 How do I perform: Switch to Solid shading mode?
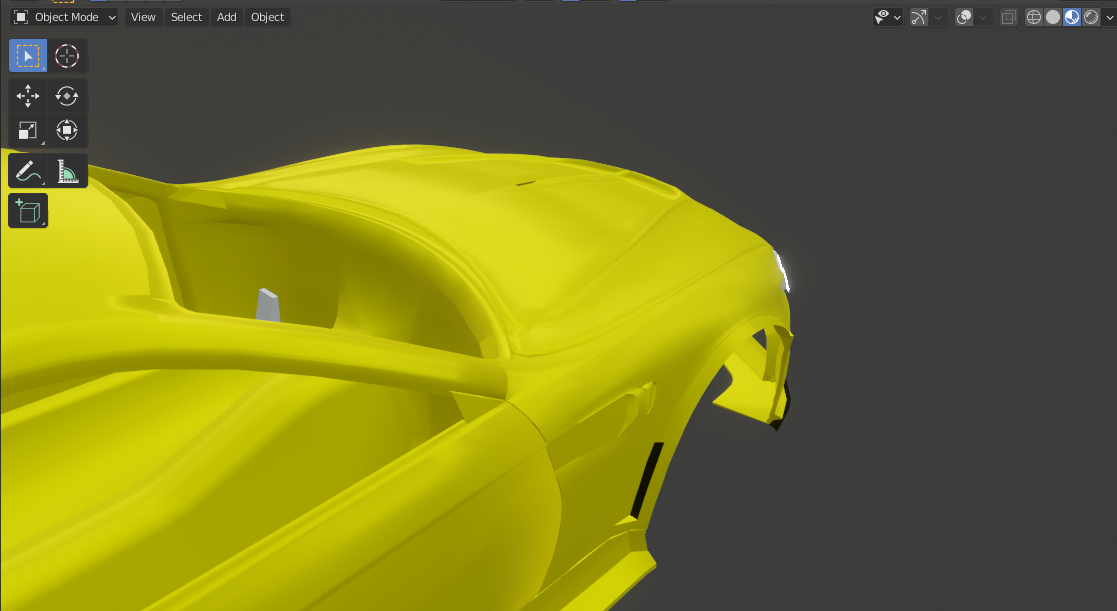click(x=1053, y=17)
